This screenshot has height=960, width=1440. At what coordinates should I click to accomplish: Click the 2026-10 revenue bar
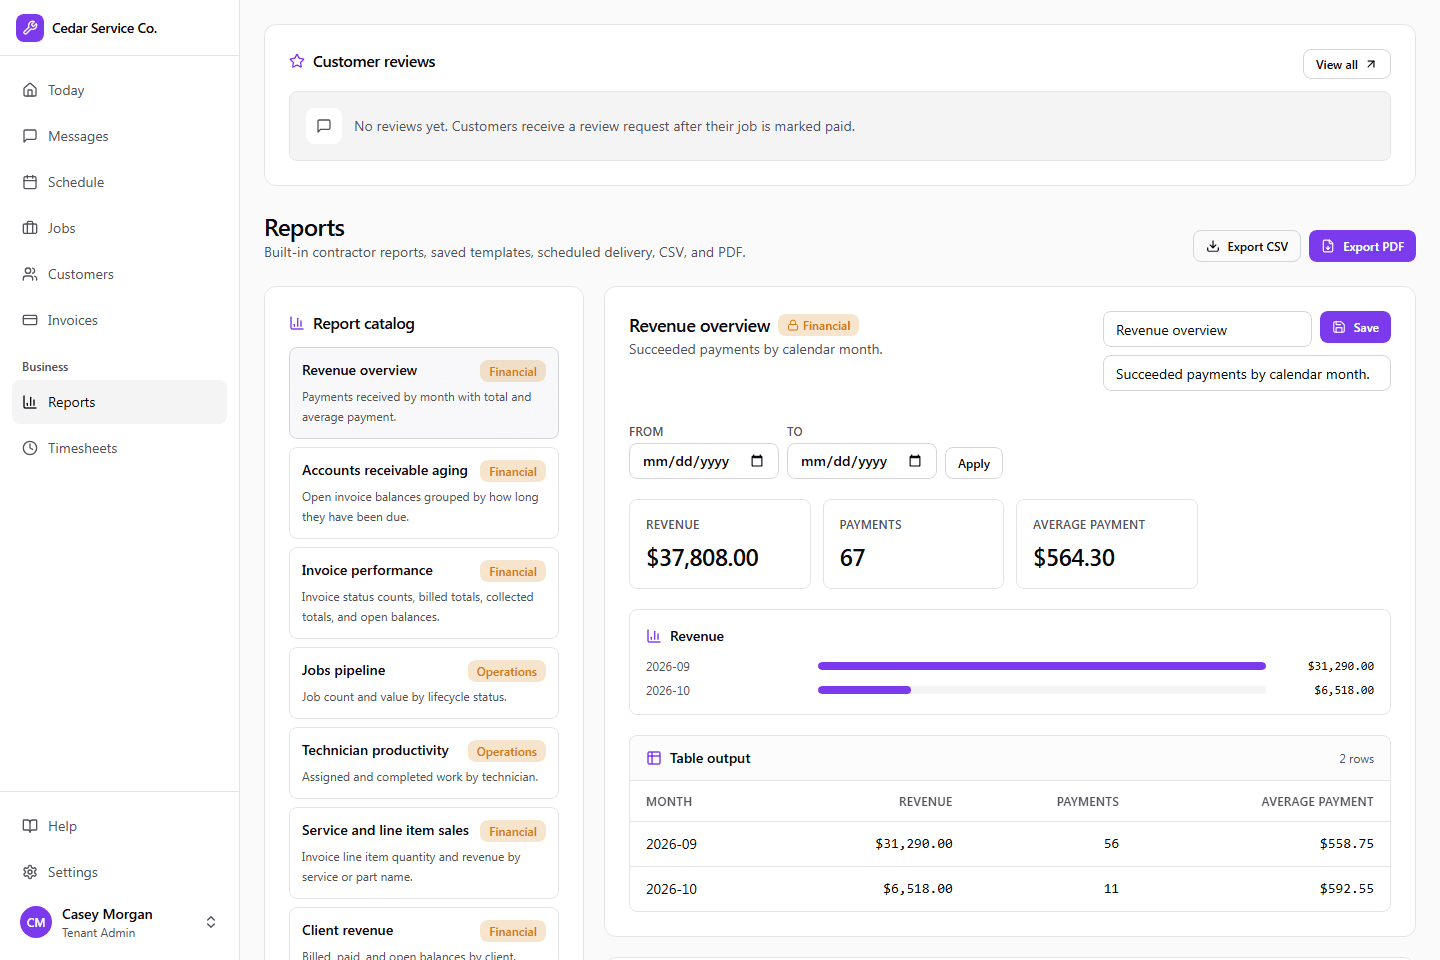coord(864,690)
